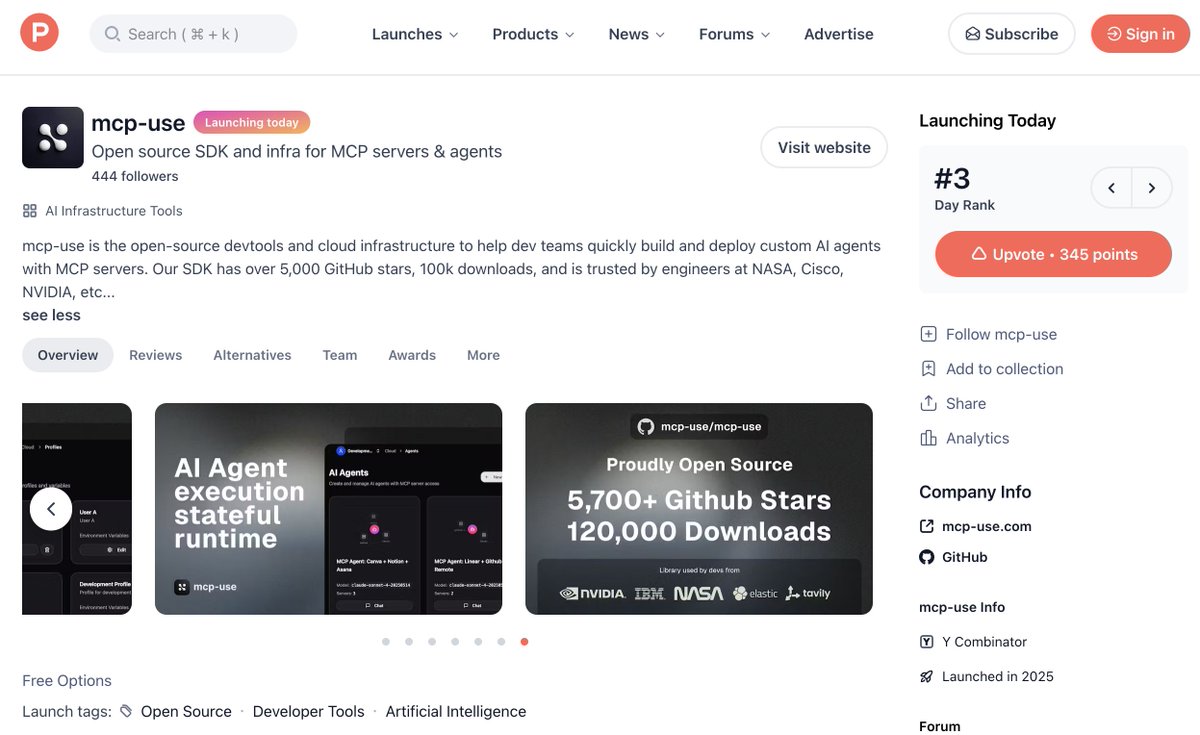Image resolution: width=1200 pixels, height=735 pixels.
Task: Click the #3 Day Rank text
Action: (x=965, y=188)
